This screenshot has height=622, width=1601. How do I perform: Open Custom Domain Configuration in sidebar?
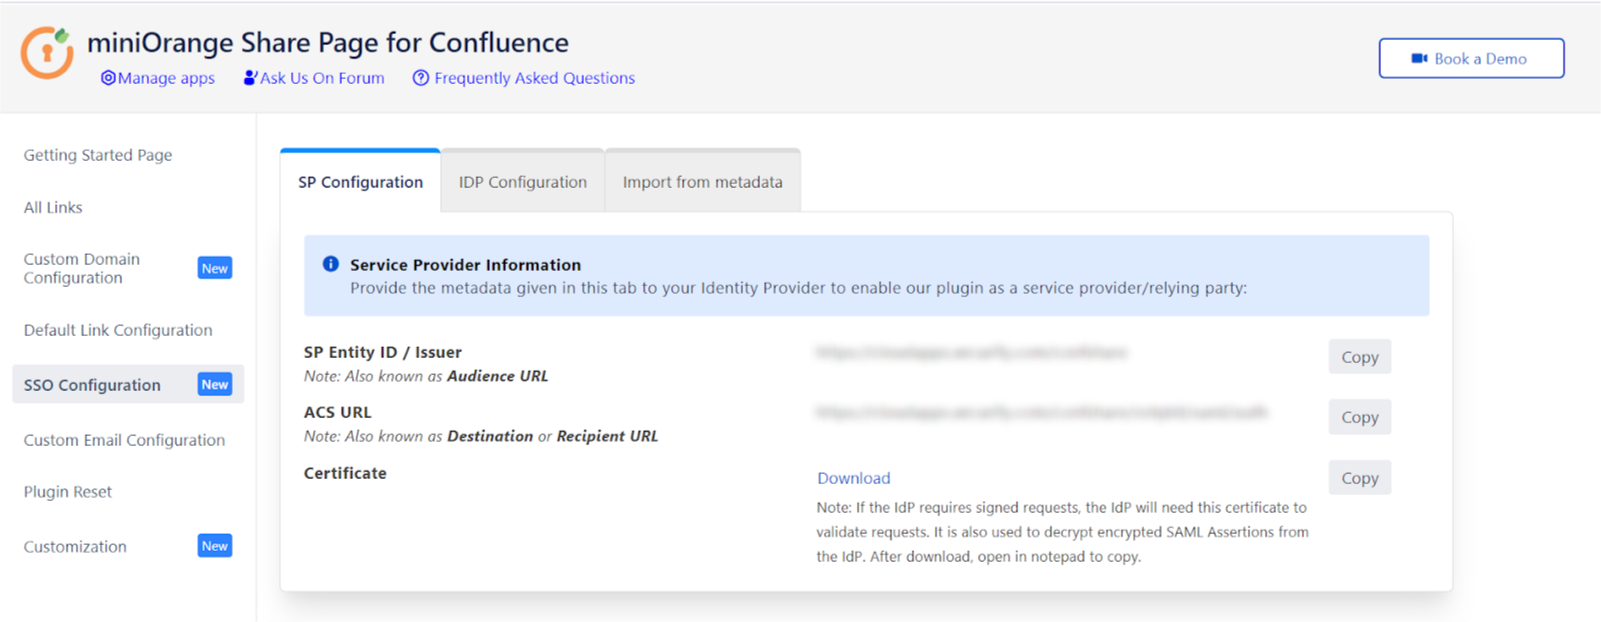click(x=82, y=268)
